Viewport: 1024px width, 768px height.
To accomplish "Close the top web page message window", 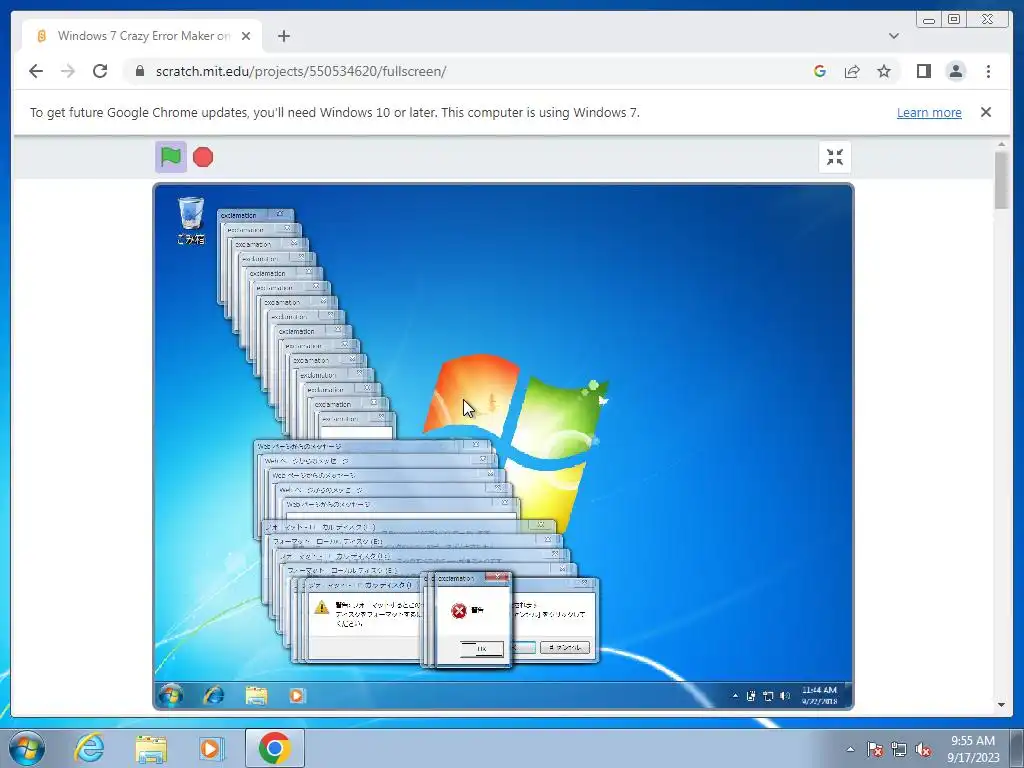I will (x=476, y=445).
